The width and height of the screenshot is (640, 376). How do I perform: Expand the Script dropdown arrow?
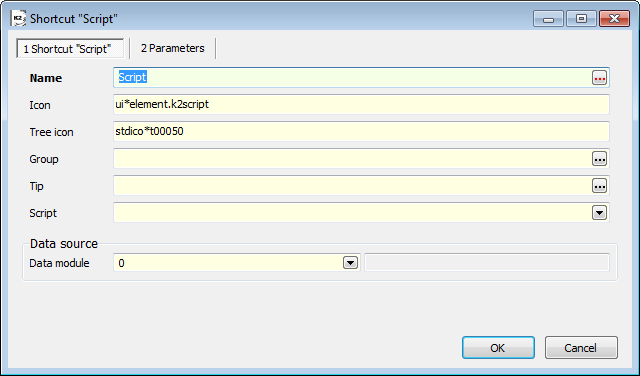(599, 213)
